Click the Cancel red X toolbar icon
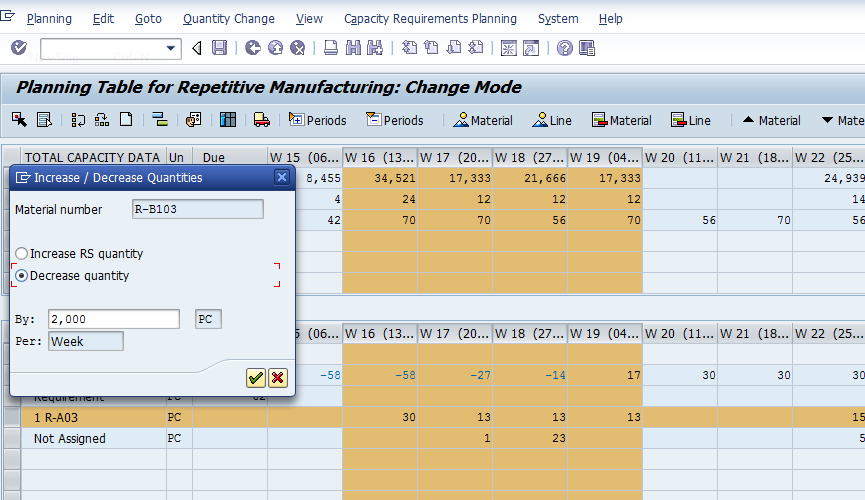Image resolution: width=865 pixels, height=500 pixels. click(x=297, y=48)
